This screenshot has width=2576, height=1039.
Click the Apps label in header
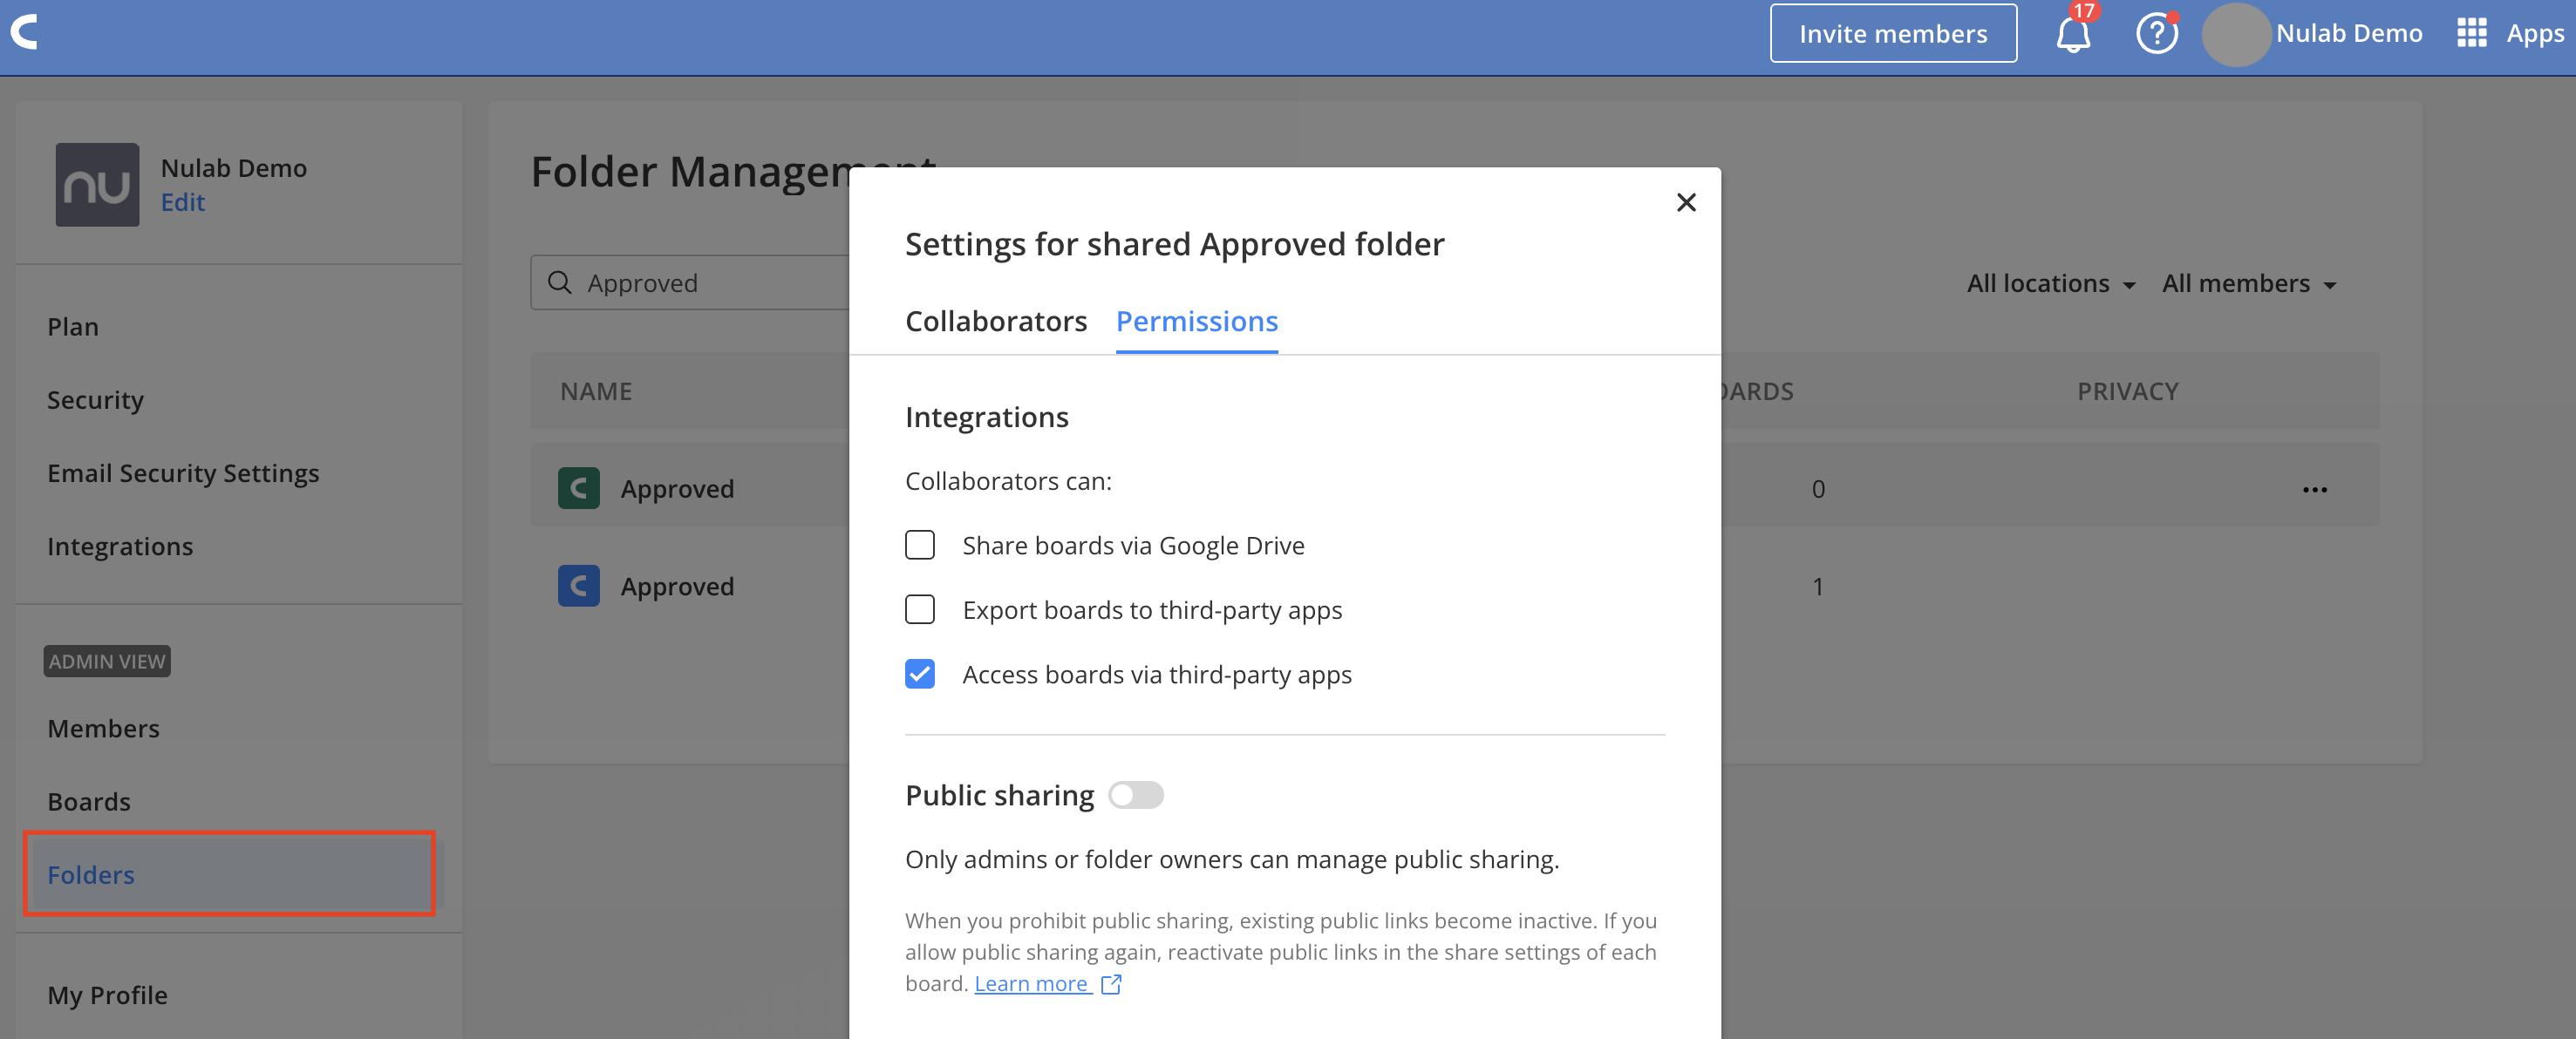tap(2535, 34)
